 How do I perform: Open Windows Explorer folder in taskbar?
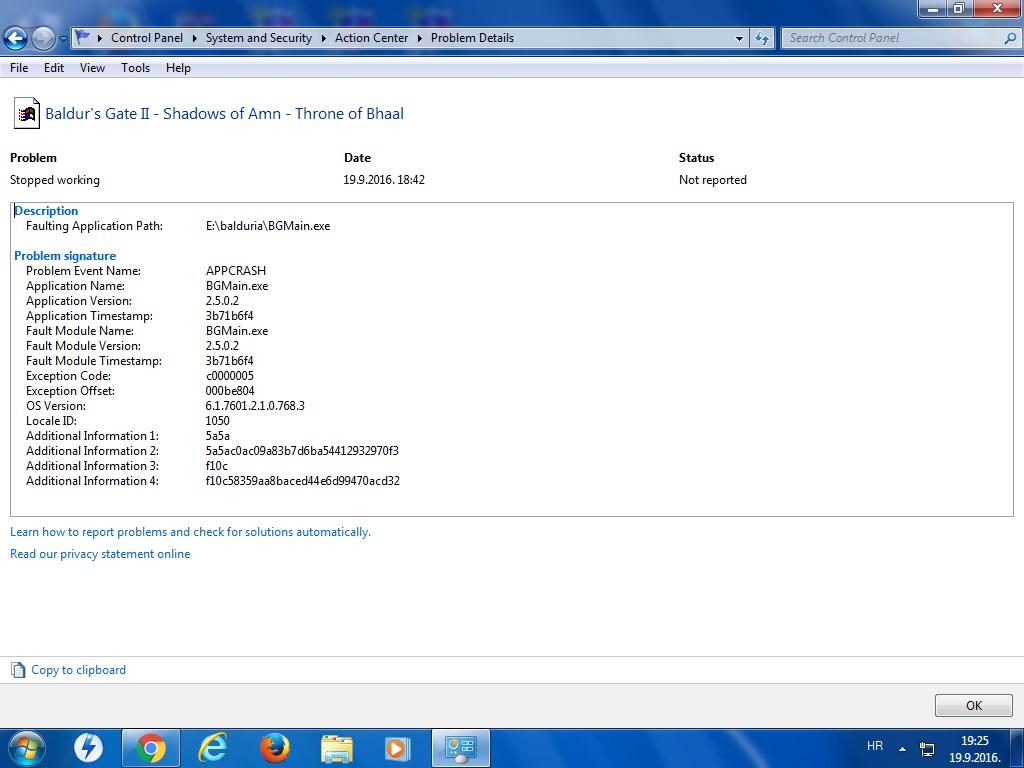tap(337, 748)
